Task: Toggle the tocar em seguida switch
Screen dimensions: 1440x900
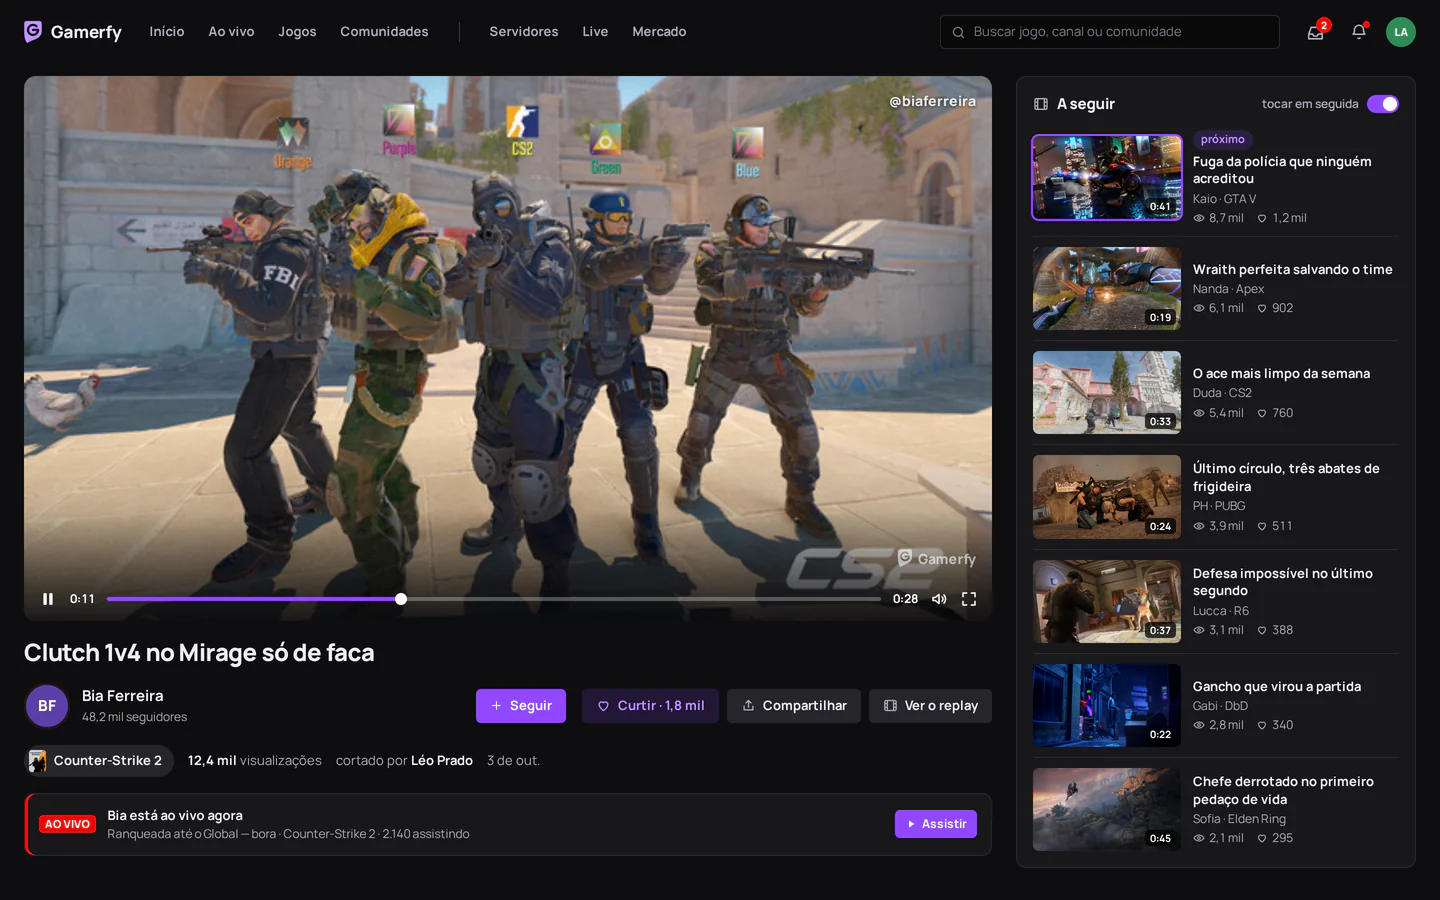Action: (1383, 104)
